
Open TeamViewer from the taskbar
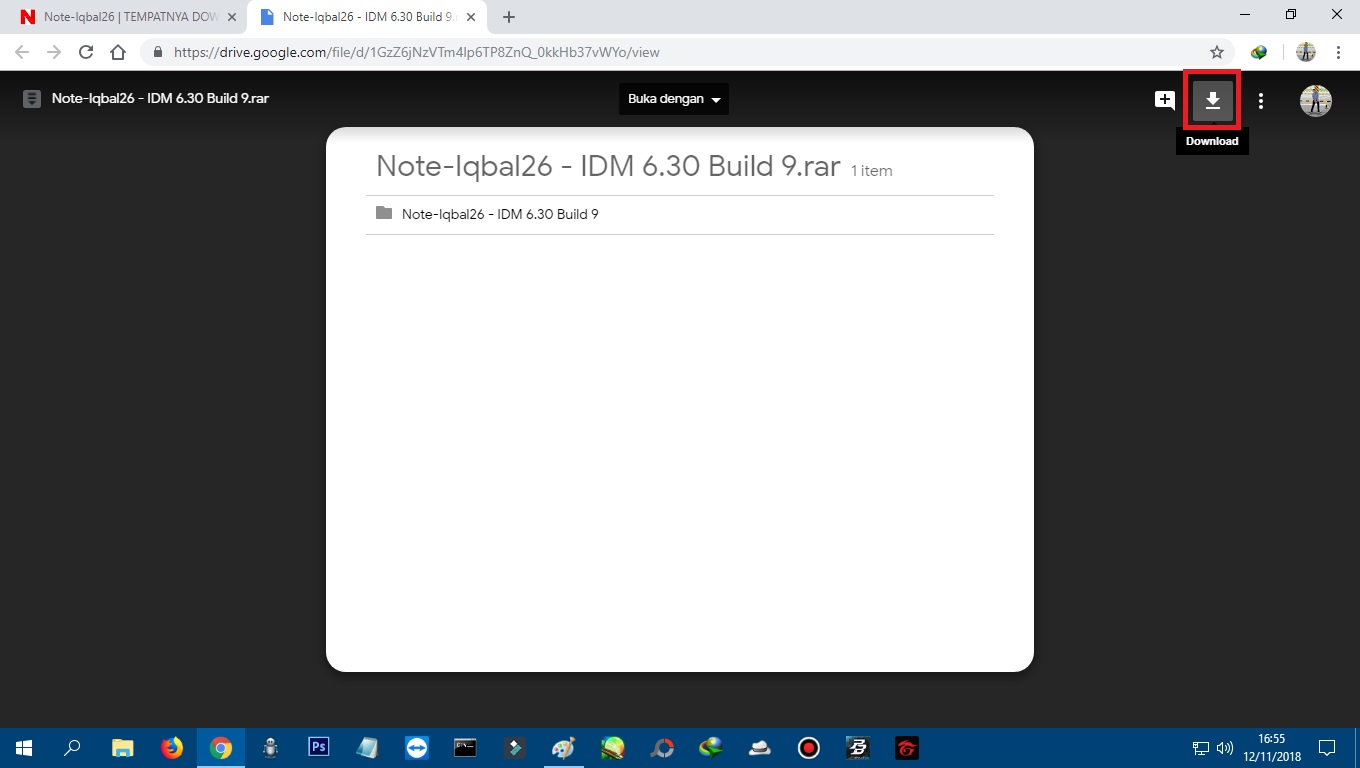pos(417,748)
